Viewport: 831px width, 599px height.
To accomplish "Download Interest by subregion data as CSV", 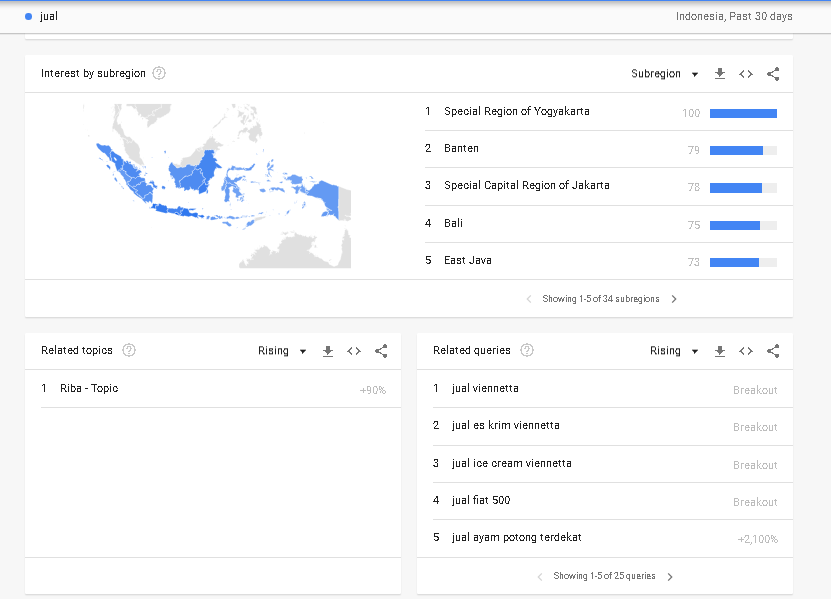I will [719, 73].
